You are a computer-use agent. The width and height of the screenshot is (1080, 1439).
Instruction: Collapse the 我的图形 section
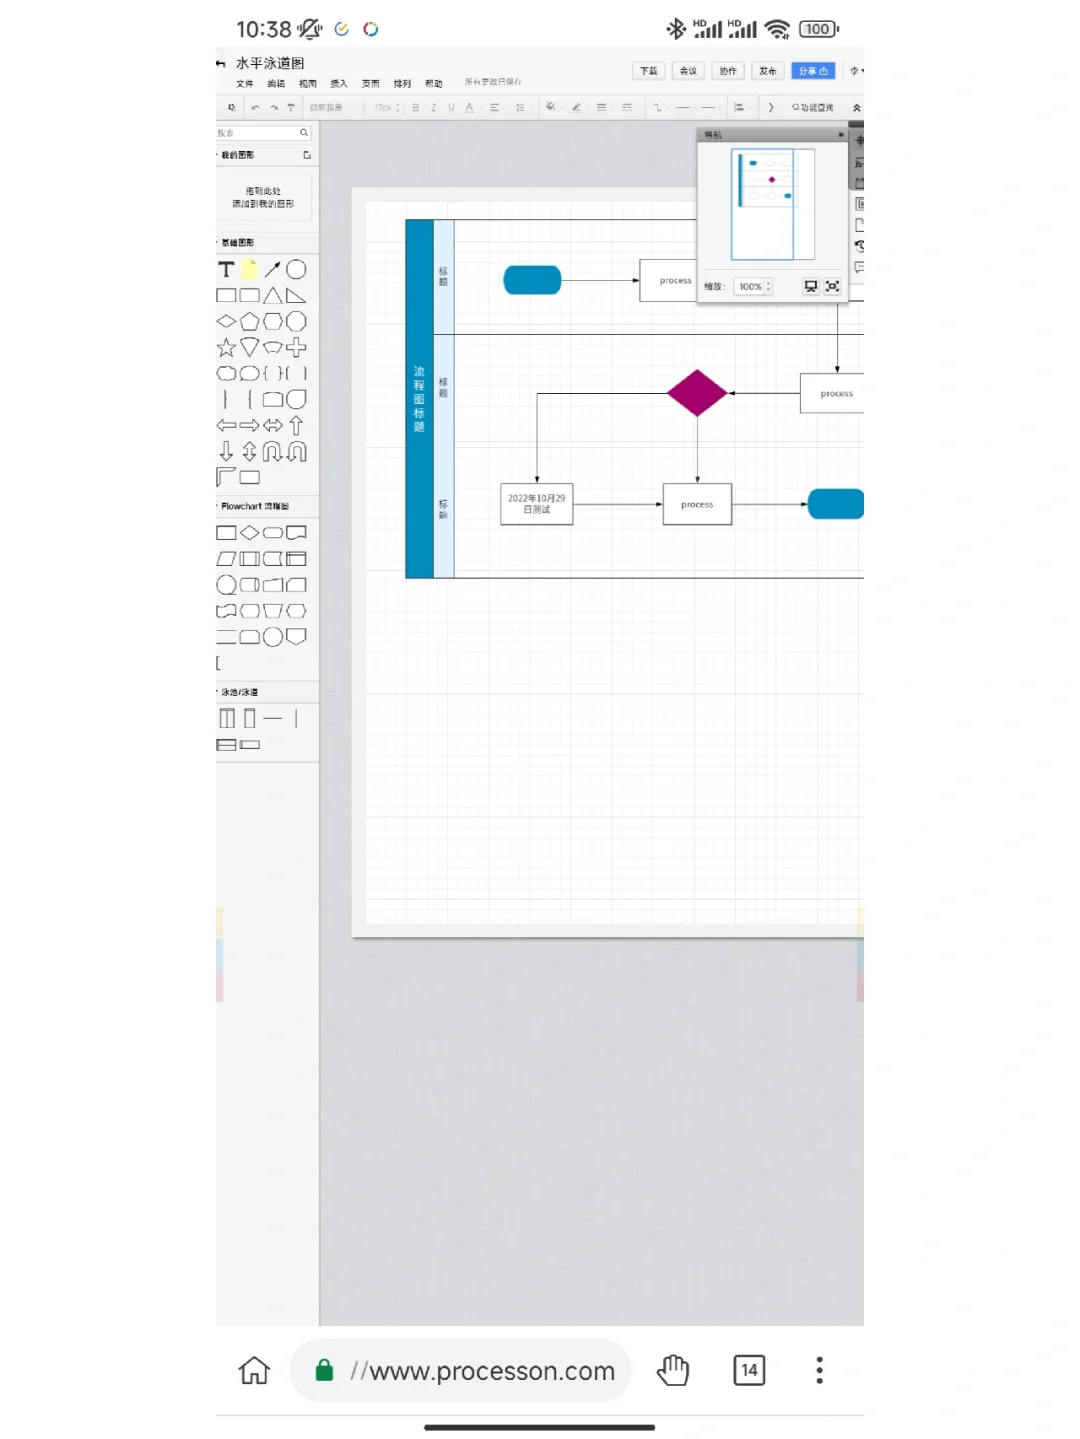[237, 155]
